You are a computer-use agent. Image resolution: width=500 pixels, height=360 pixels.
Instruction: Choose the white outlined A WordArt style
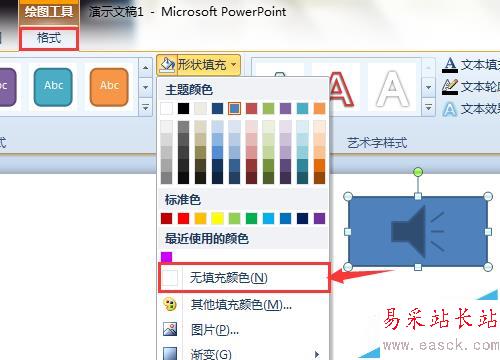[392, 88]
